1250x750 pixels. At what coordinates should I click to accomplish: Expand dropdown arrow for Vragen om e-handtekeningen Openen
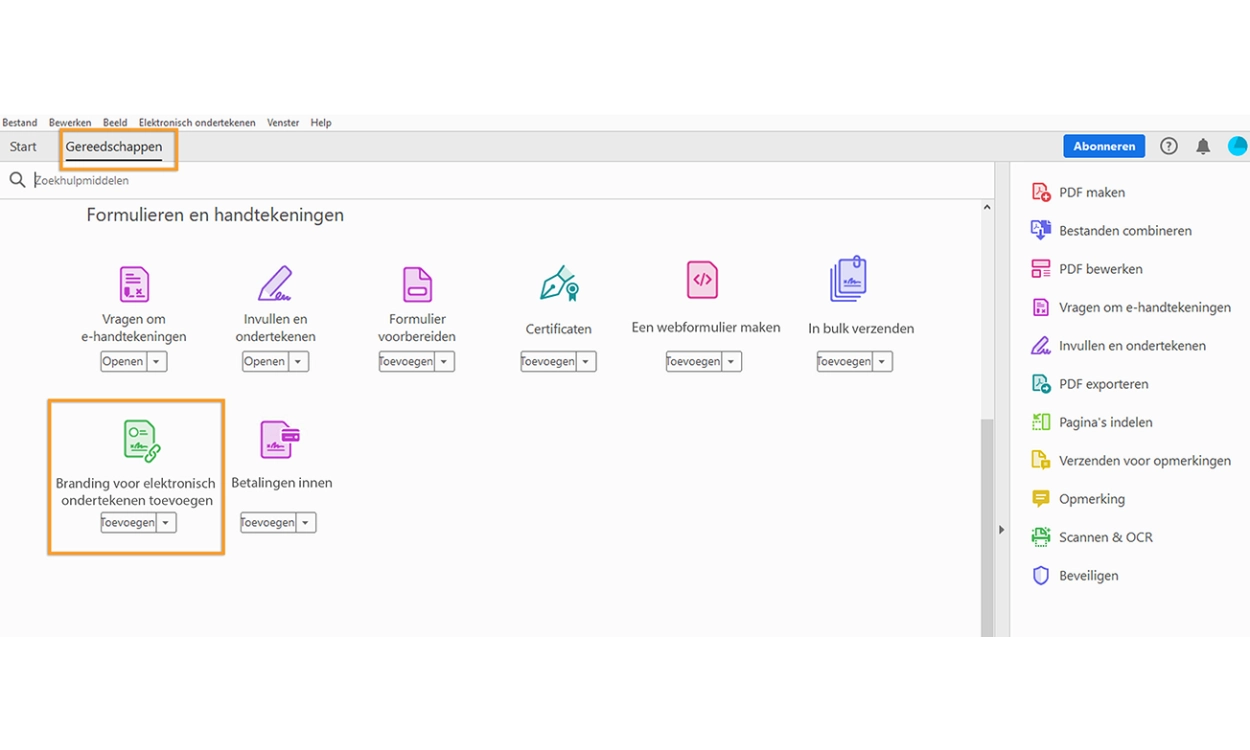point(157,362)
